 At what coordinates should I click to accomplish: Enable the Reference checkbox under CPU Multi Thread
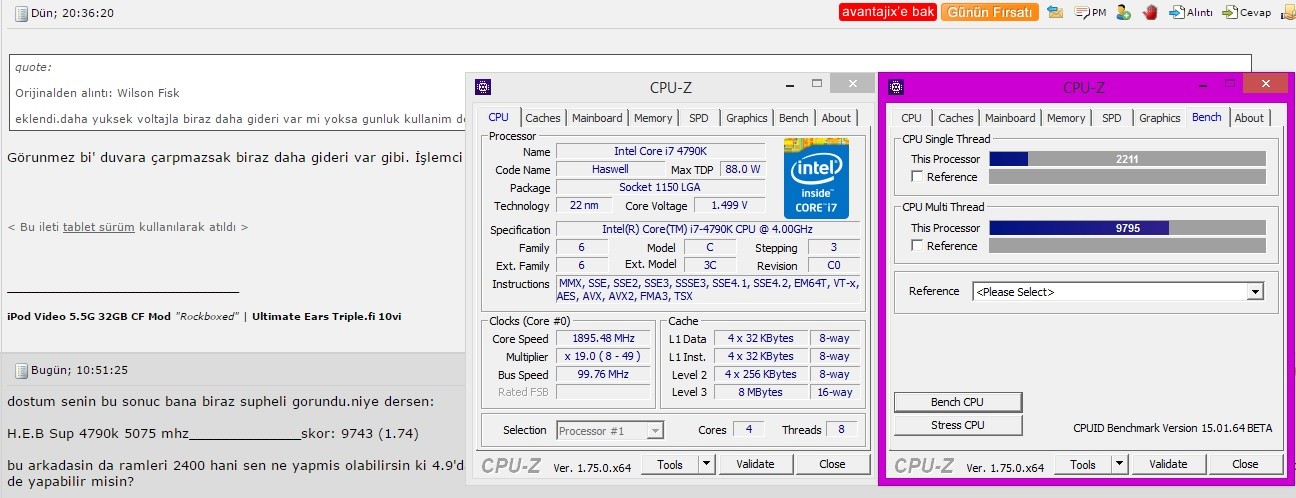917,246
